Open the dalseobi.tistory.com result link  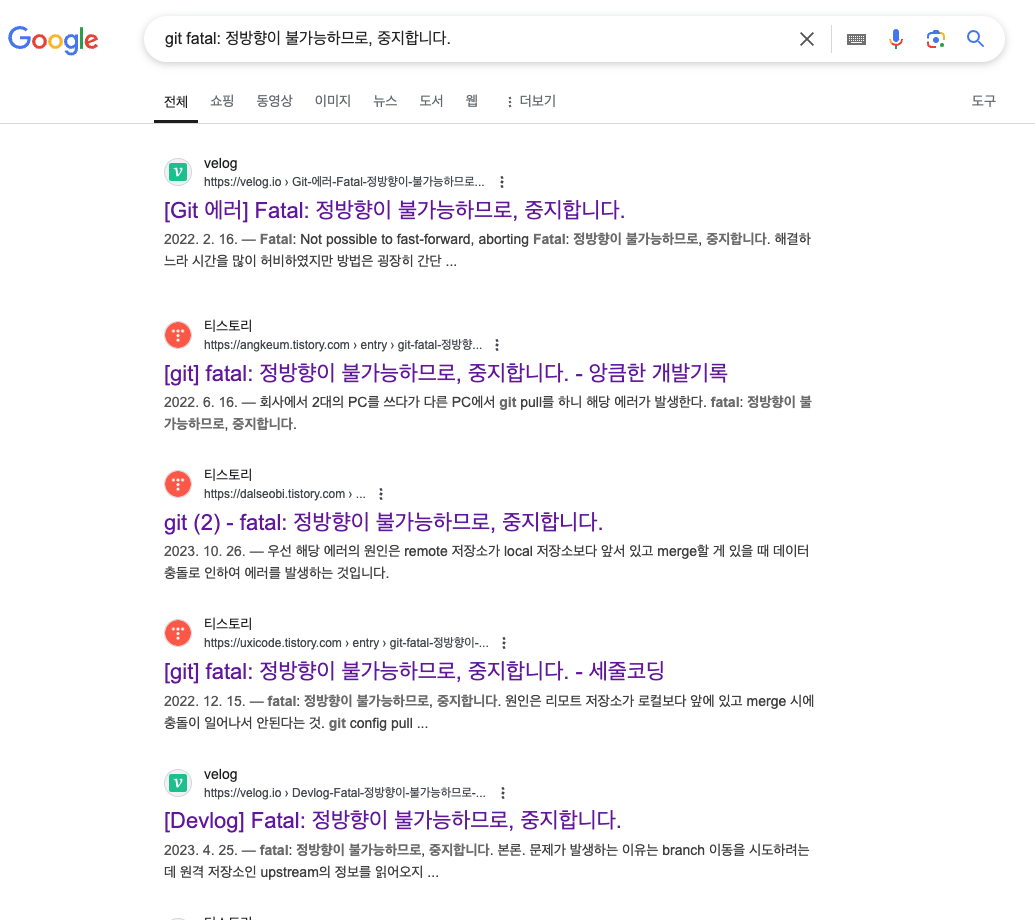coord(383,521)
